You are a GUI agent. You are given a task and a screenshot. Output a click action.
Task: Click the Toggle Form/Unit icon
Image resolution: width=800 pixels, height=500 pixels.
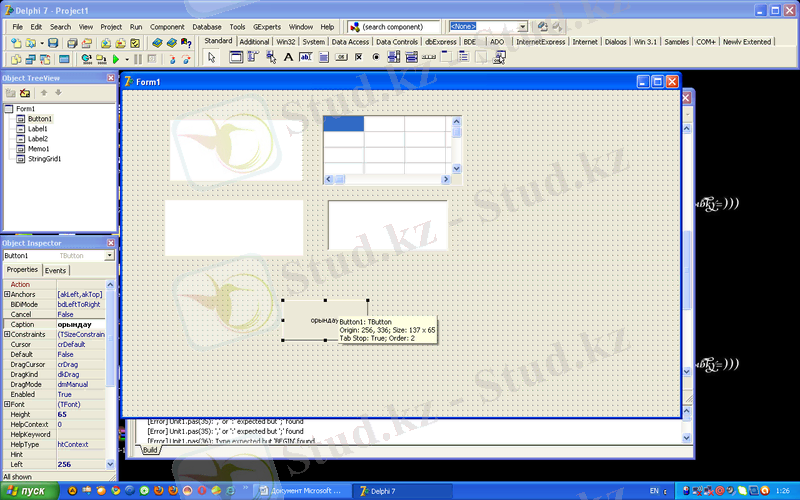[x=45, y=60]
